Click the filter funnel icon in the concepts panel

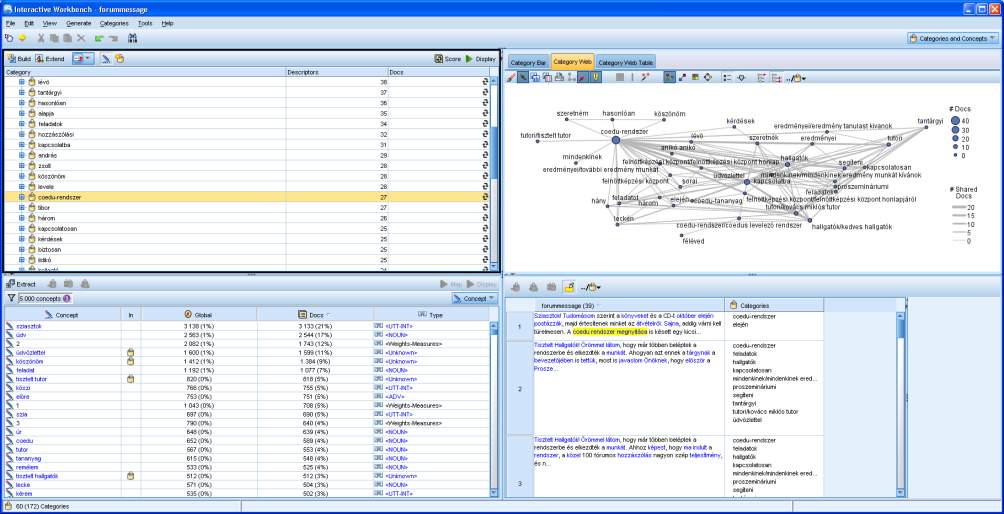pyautogui.click(x=11, y=298)
